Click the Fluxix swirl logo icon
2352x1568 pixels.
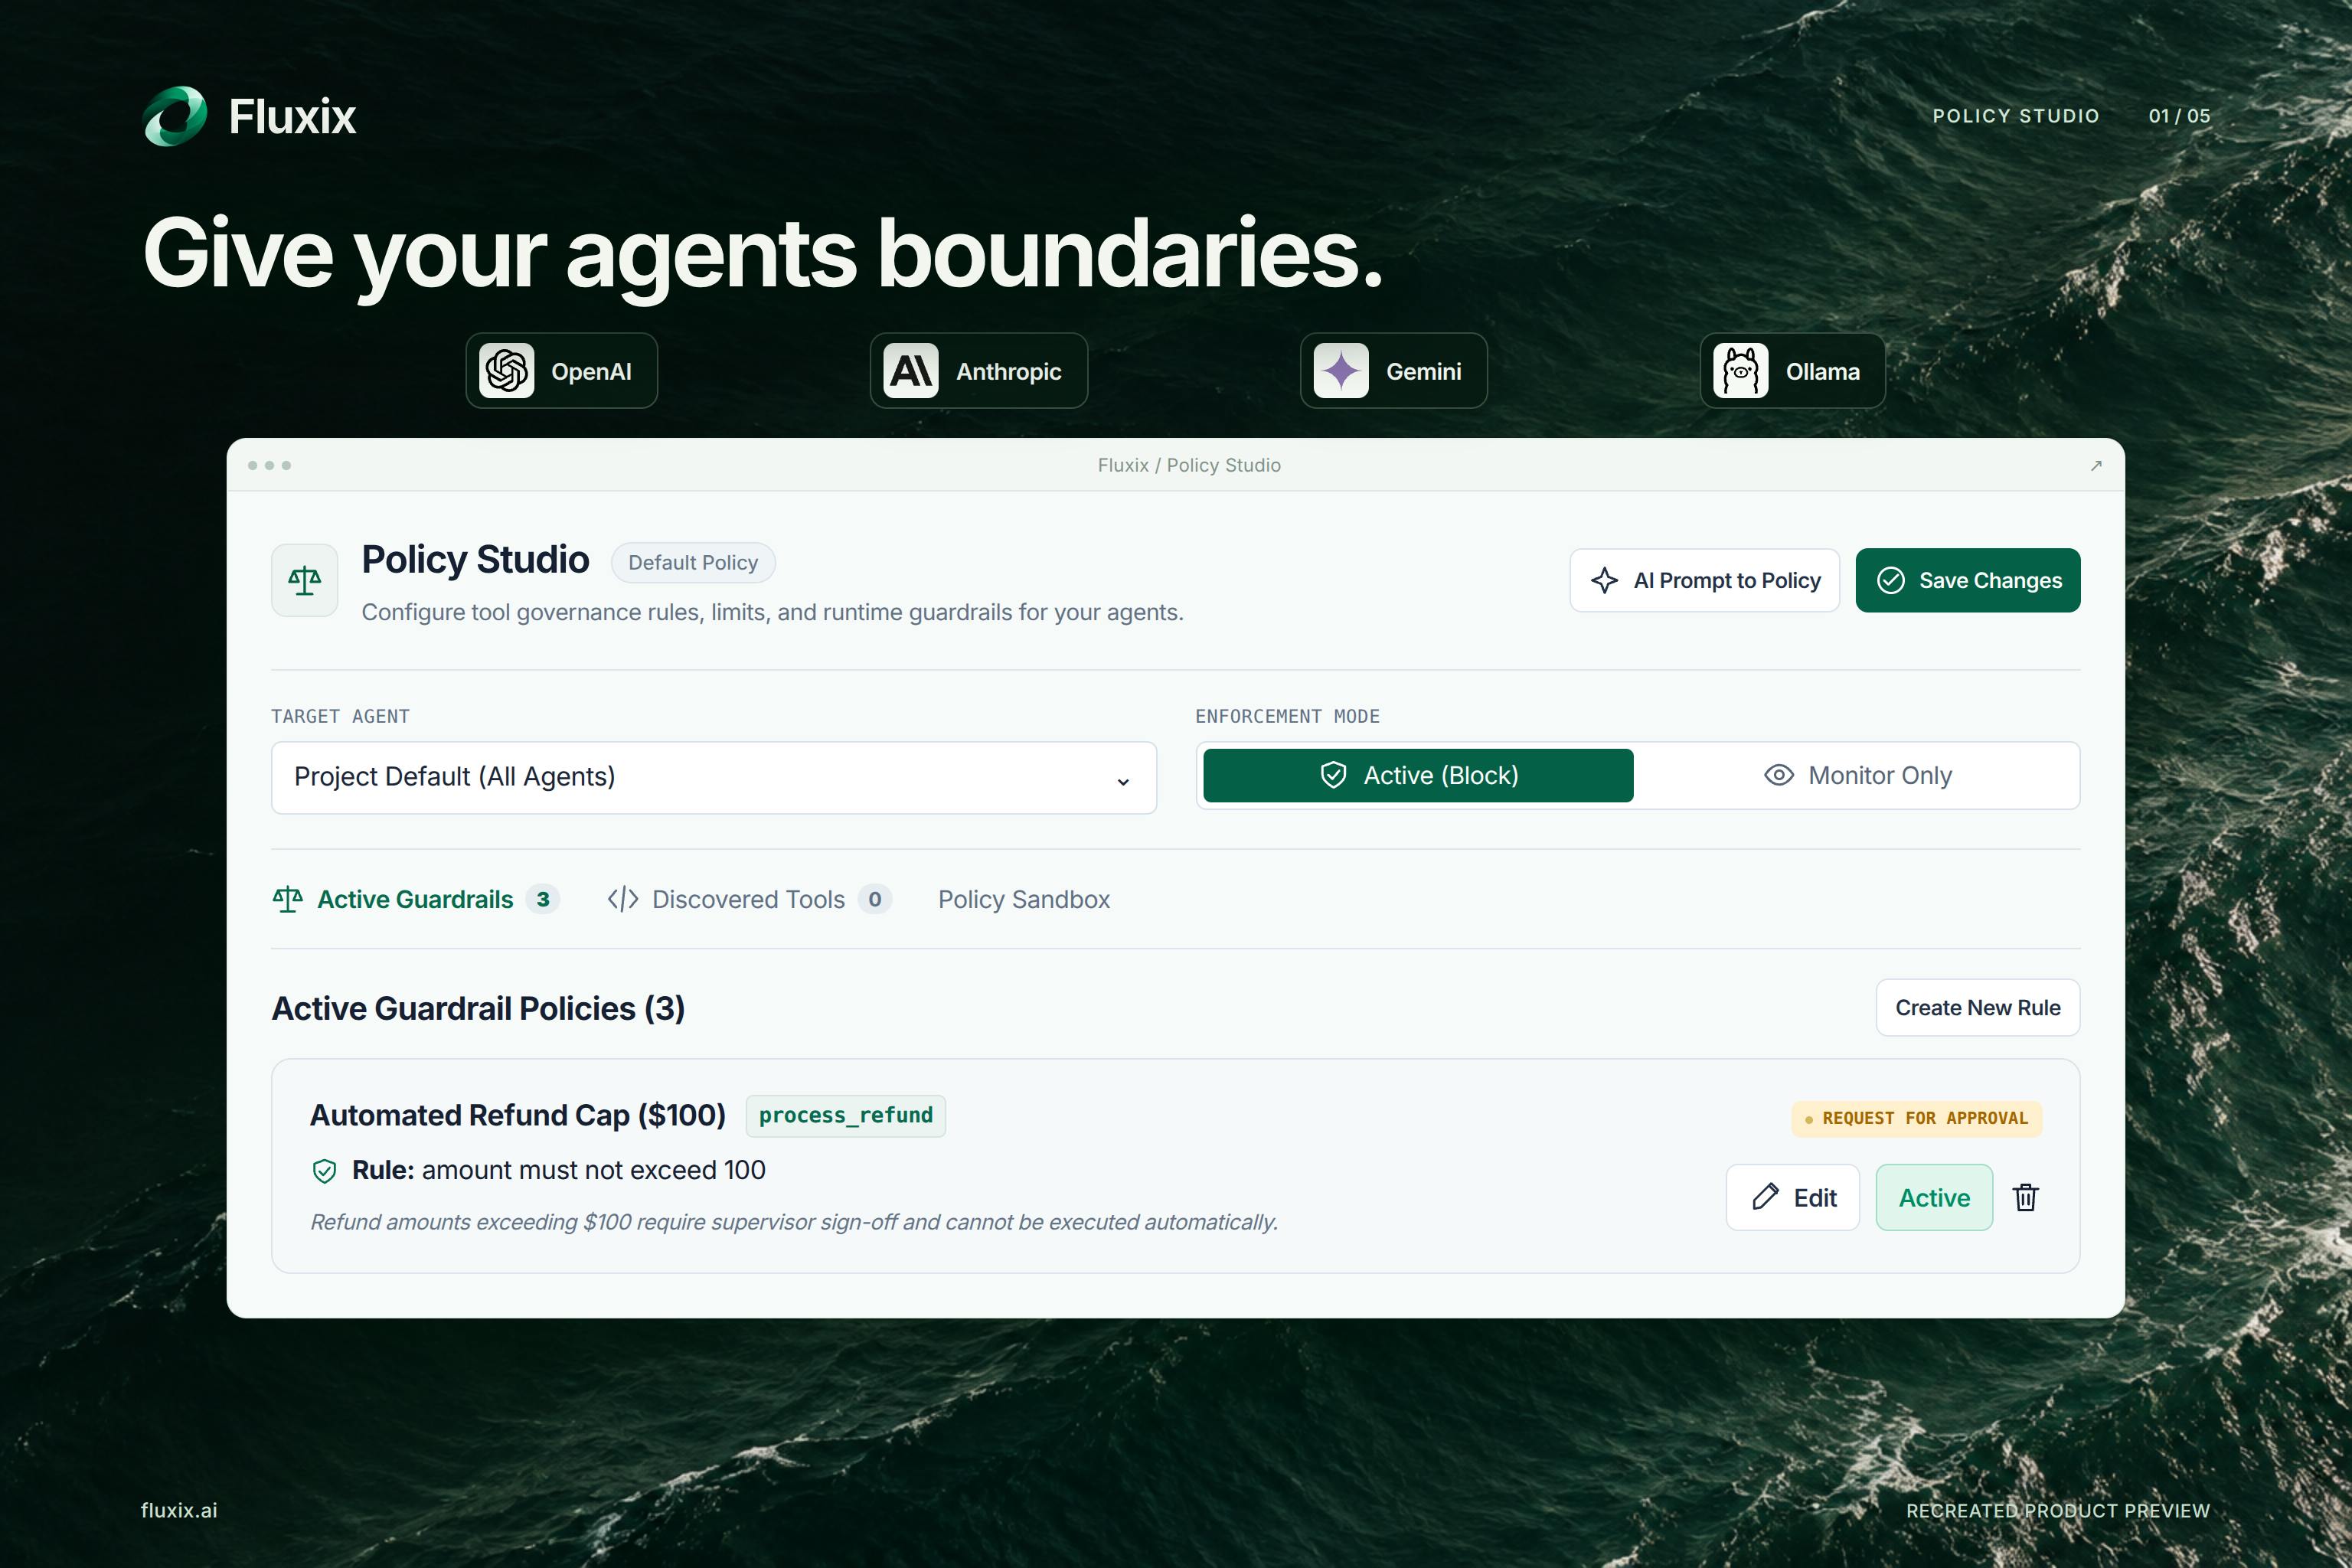[x=175, y=116]
